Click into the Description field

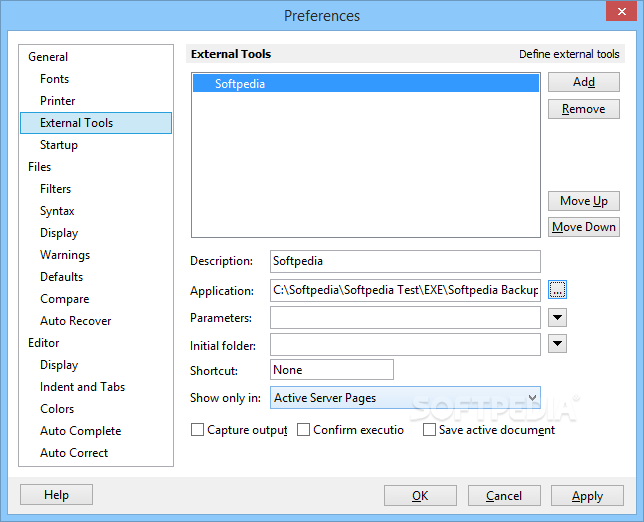click(x=405, y=261)
